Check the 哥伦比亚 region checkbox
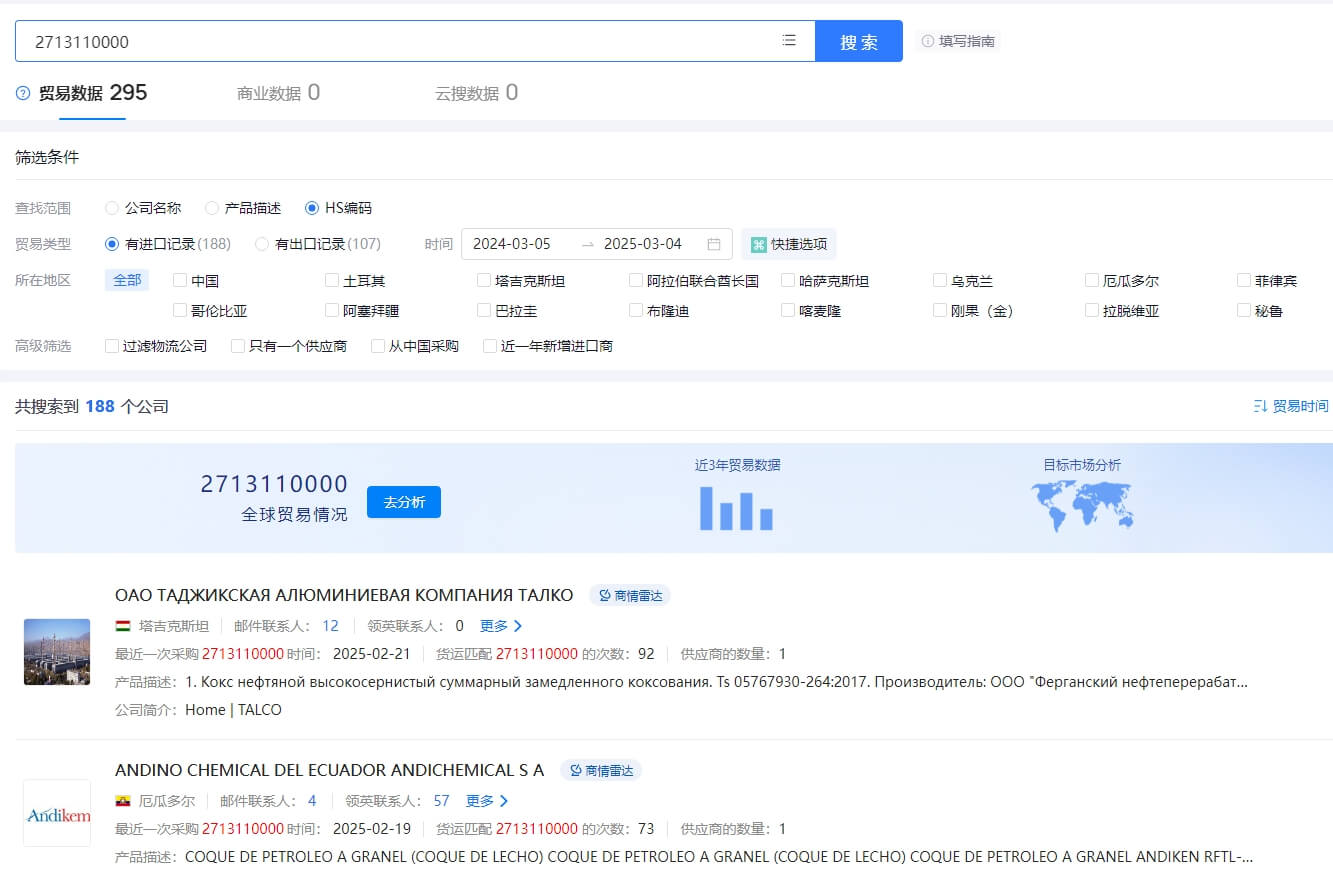The image size is (1333, 878). pos(180,311)
